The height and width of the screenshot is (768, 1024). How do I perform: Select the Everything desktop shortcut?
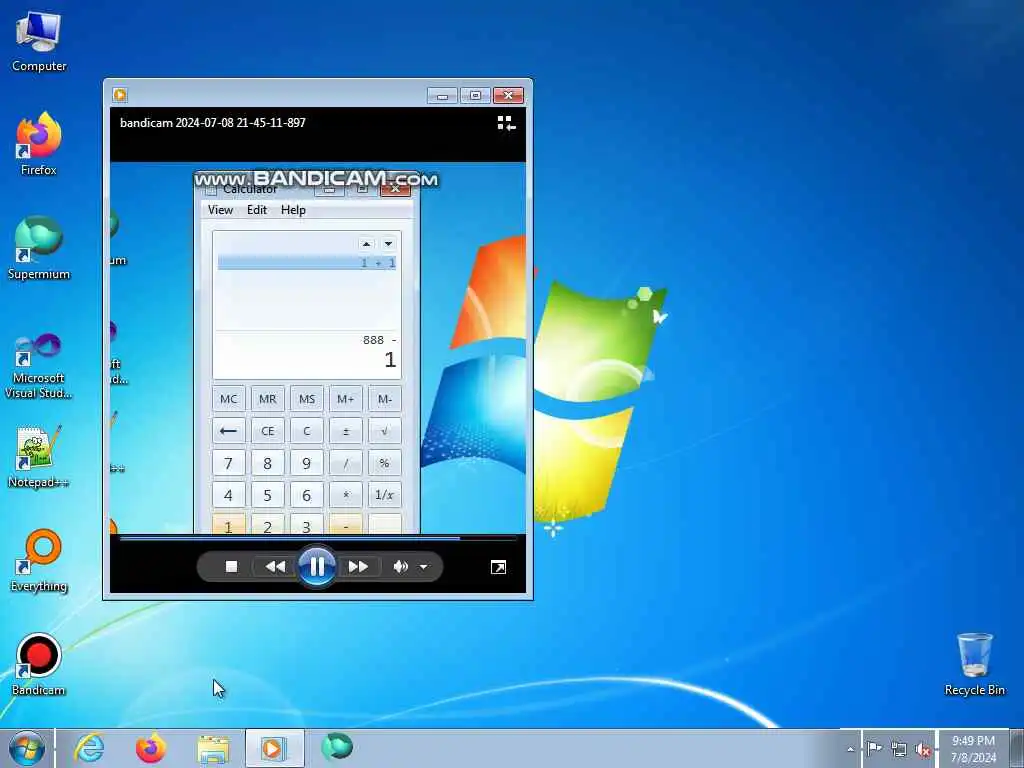[x=39, y=560]
